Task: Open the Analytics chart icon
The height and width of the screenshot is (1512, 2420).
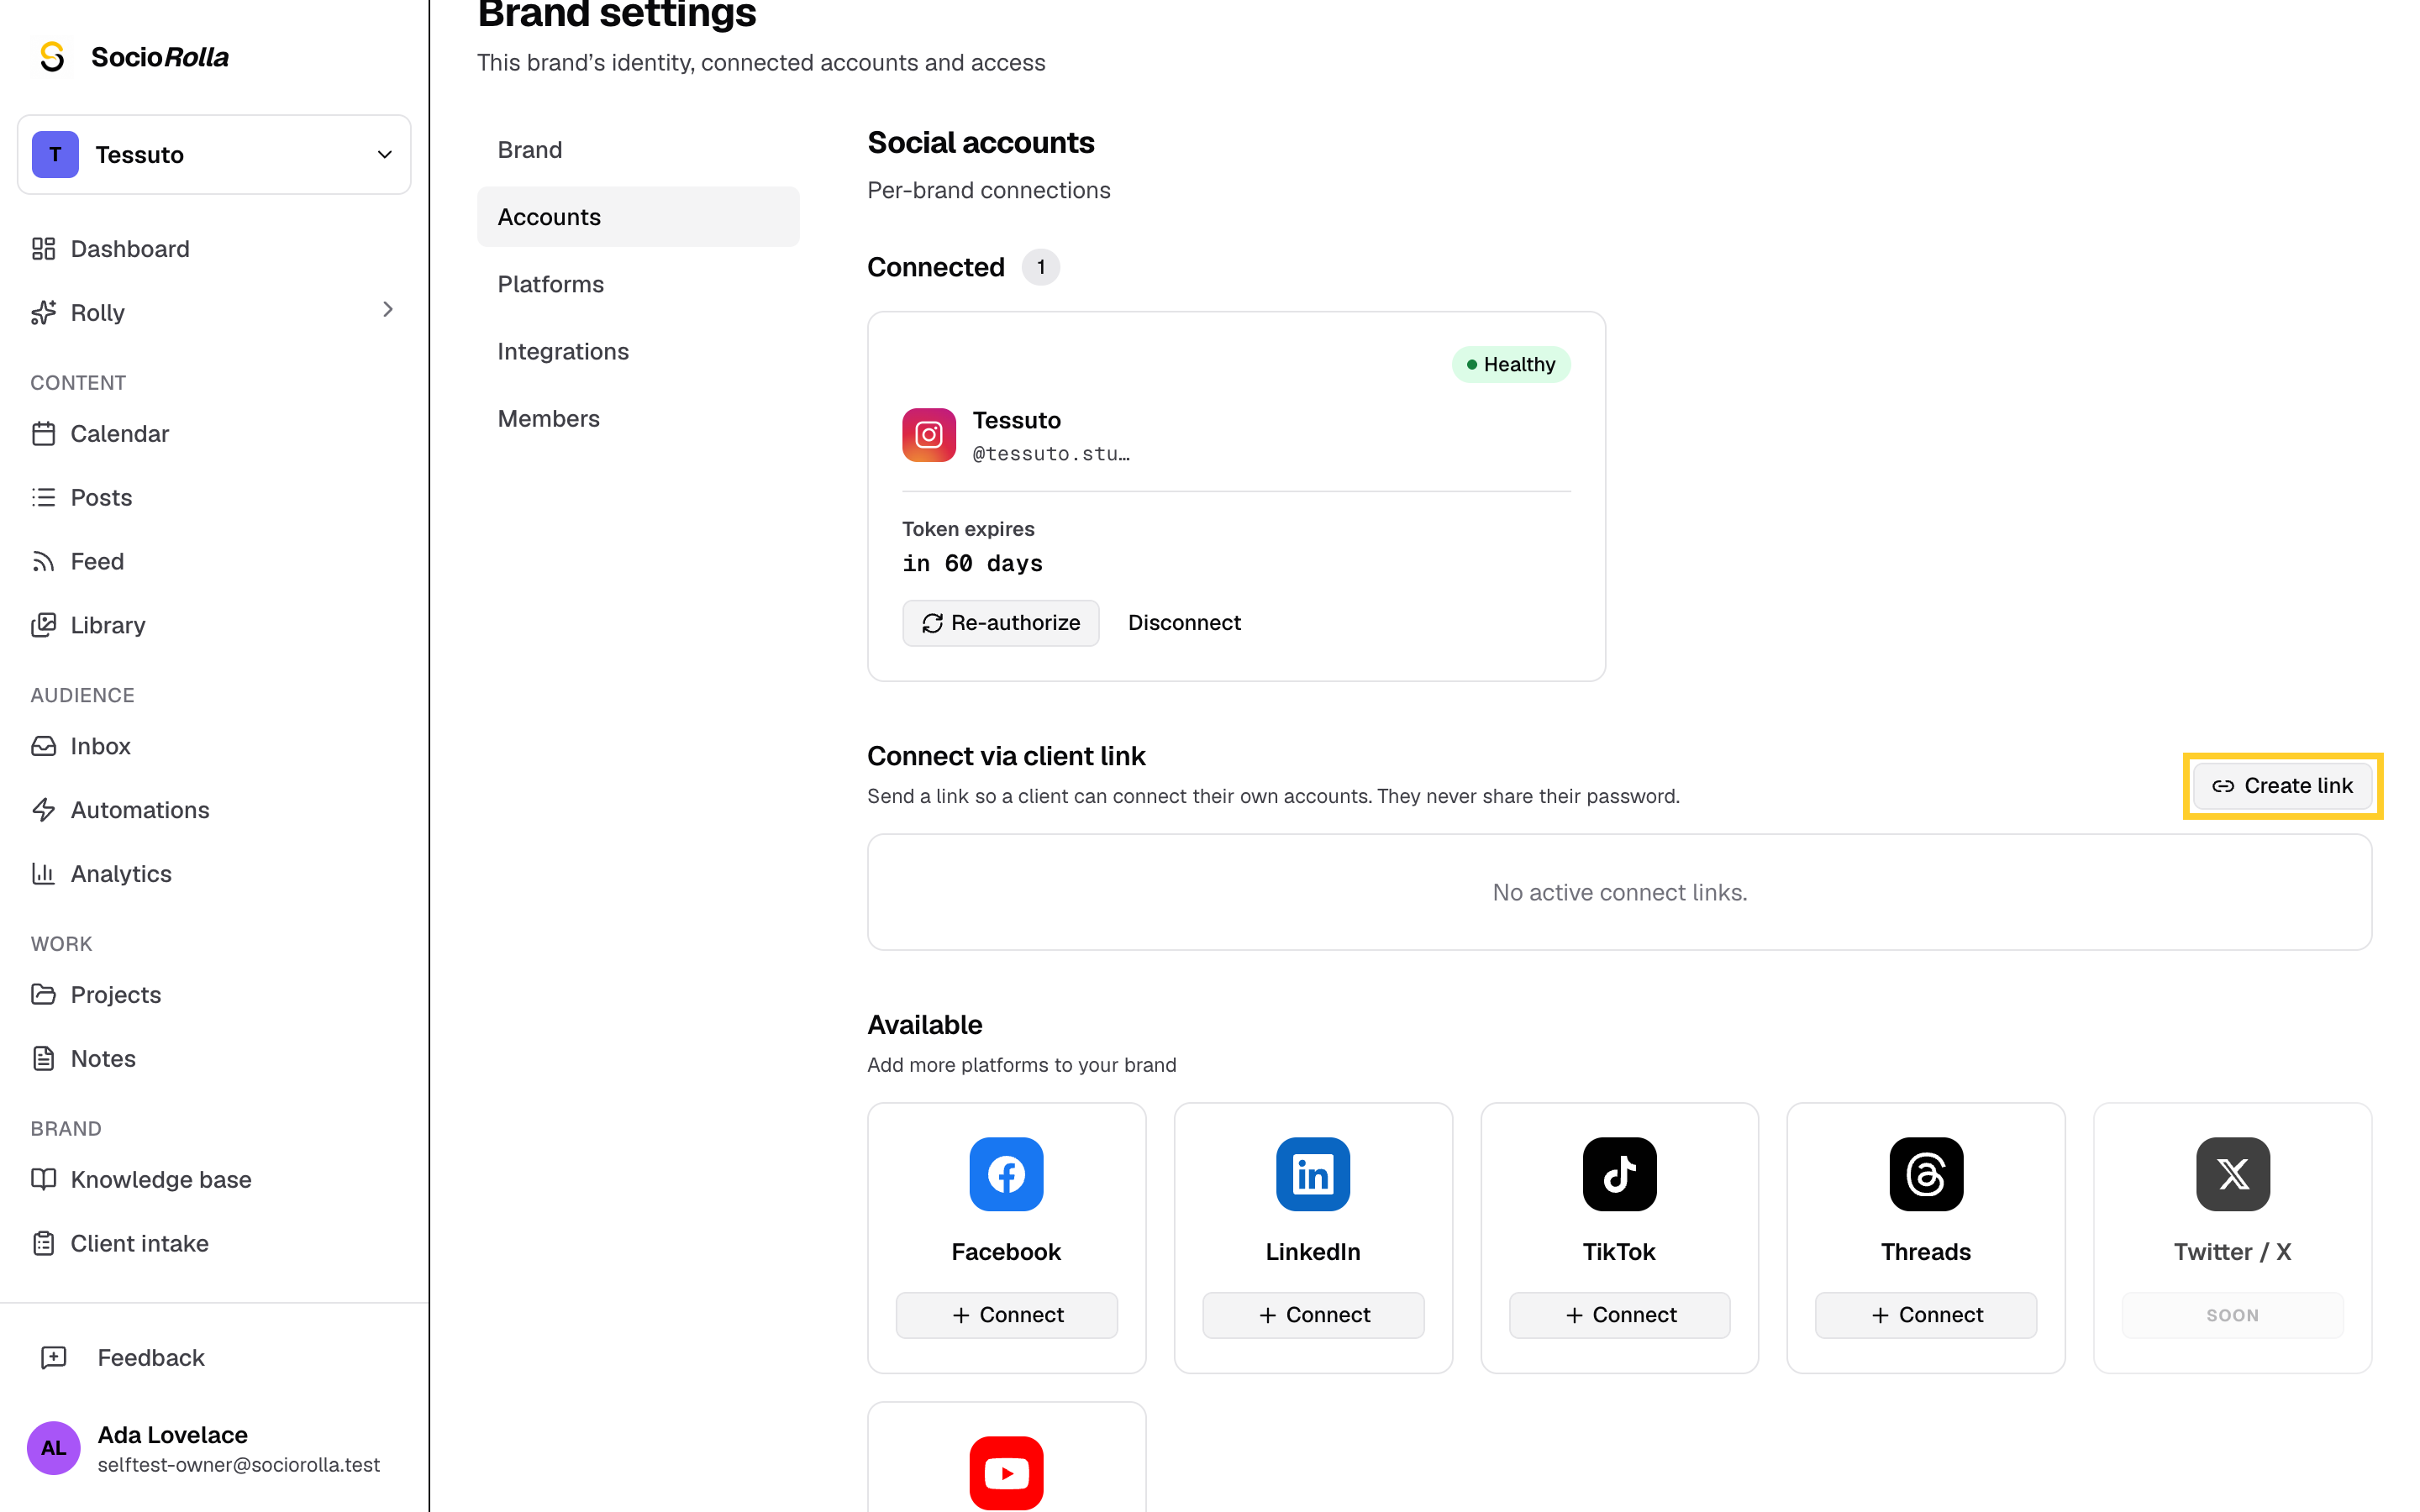Action: point(43,874)
